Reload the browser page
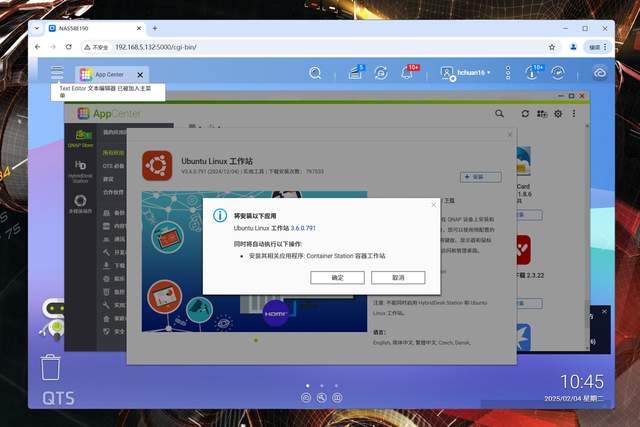The height and width of the screenshot is (427, 640). 69,47
